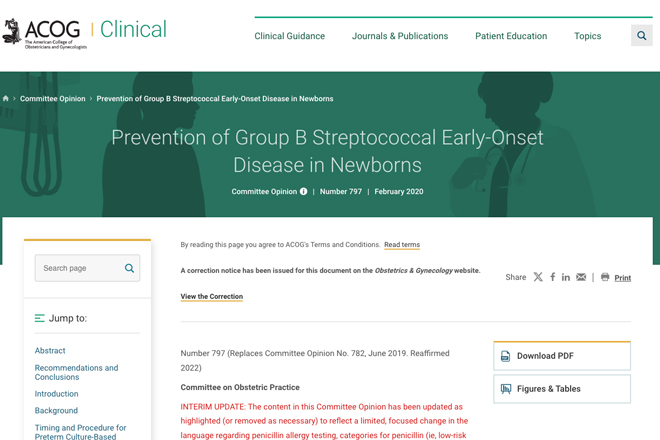Image resolution: width=660 pixels, height=440 pixels.
Task: Click the page heading 'Prevention of Group B Streptococcal'
Action: coord(327,151)
